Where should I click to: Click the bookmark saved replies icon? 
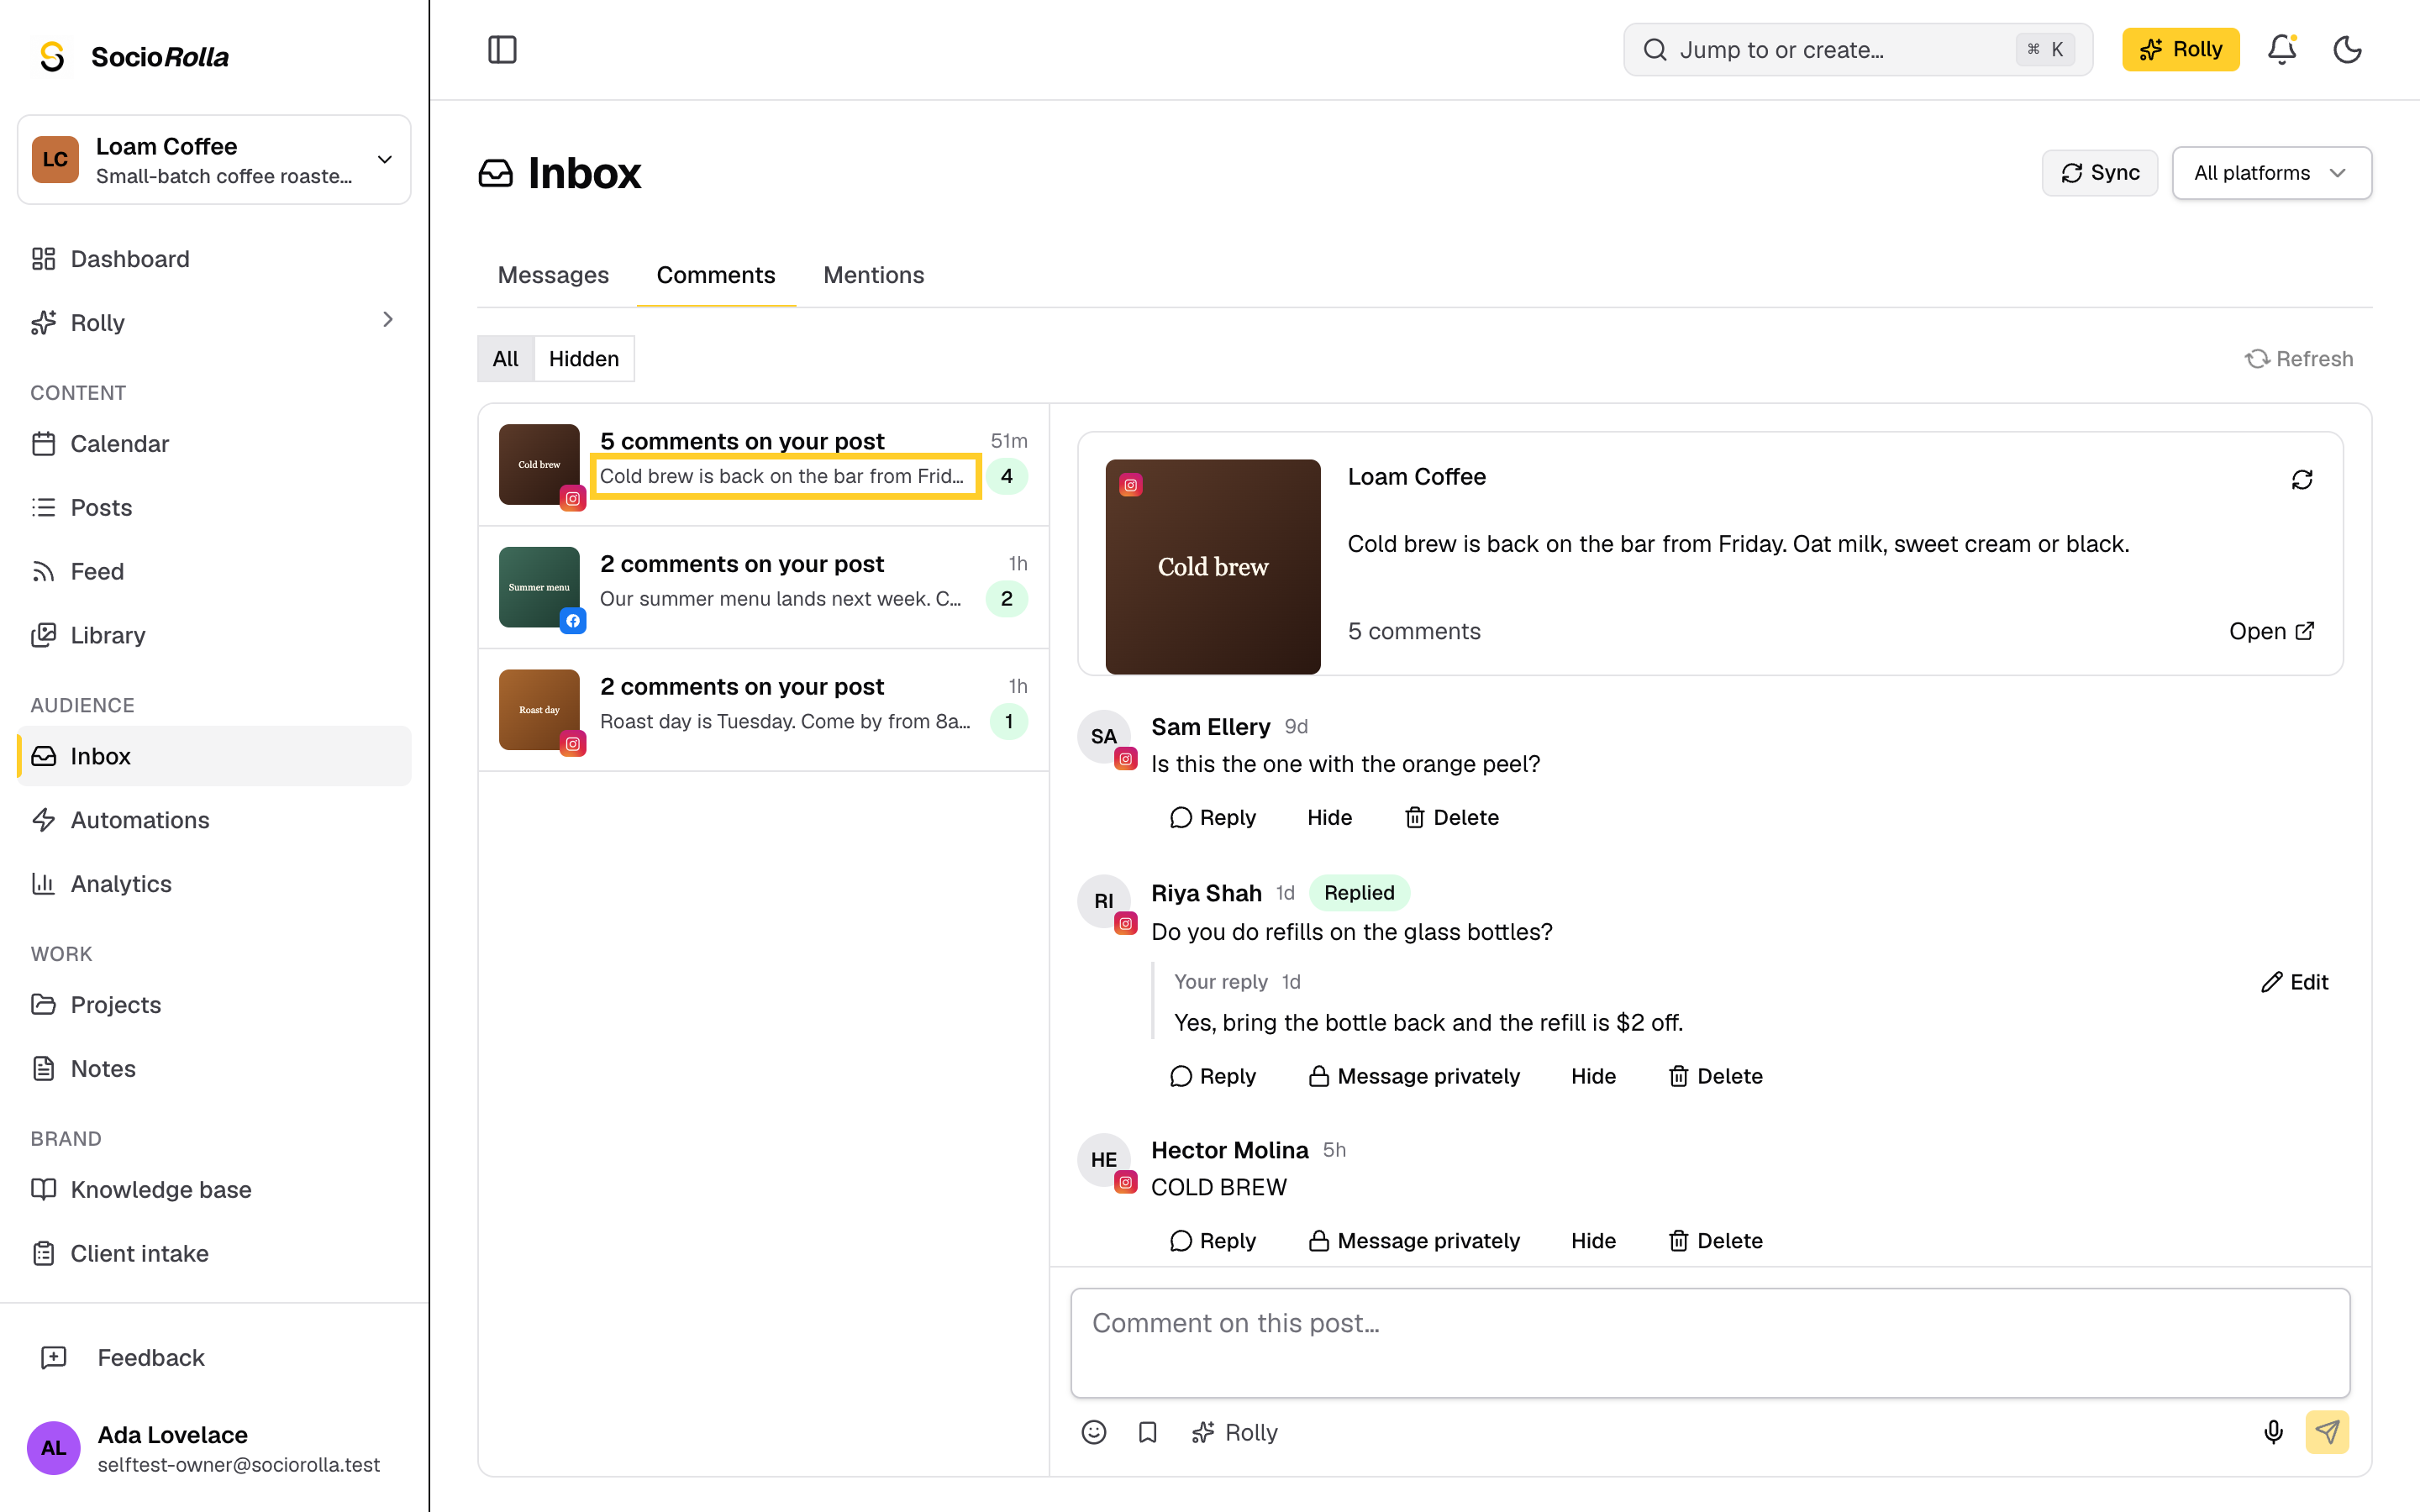tap(1147, 1432)
